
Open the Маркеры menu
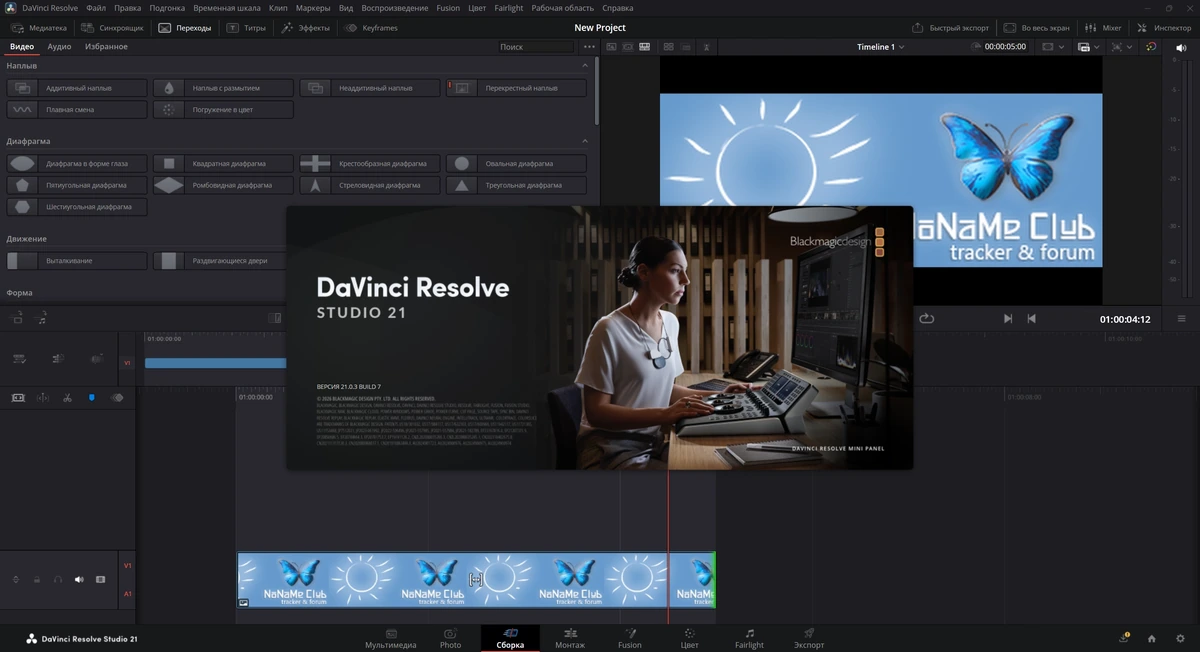click(313, 8)
